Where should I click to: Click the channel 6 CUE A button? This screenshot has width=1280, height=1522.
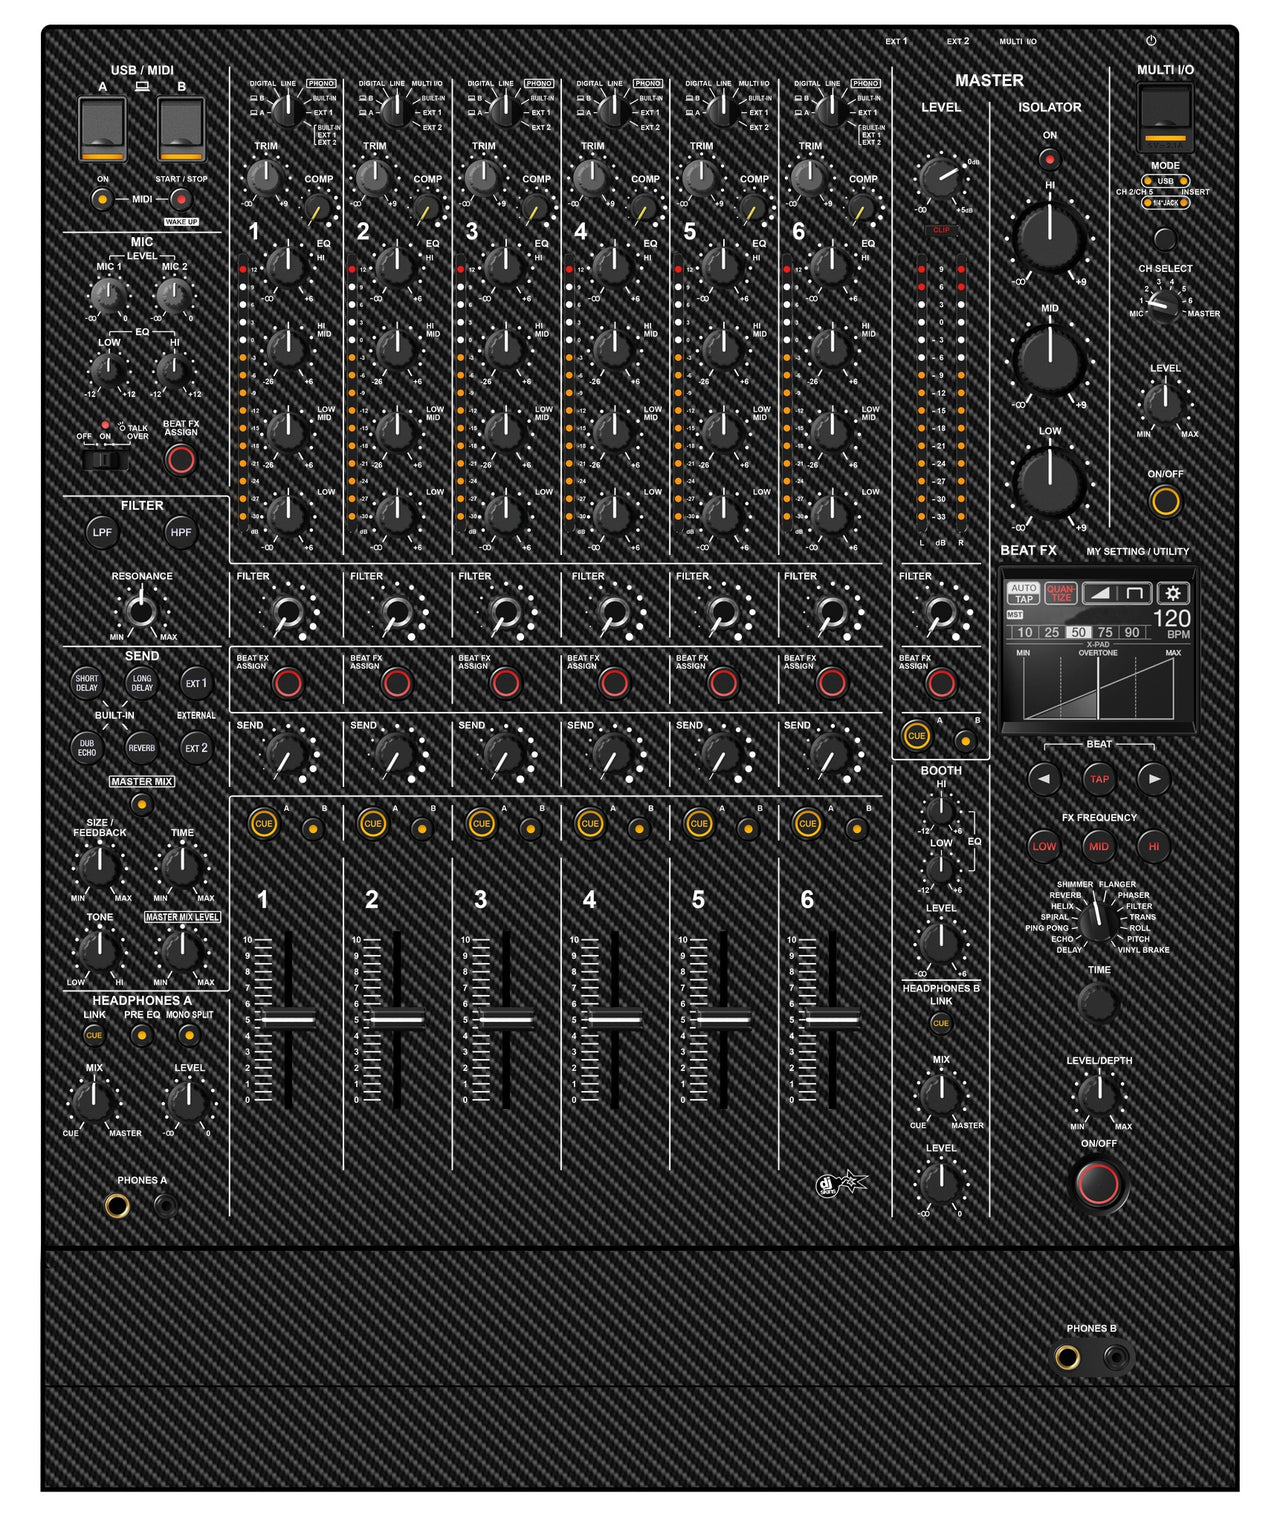(808, 824)
